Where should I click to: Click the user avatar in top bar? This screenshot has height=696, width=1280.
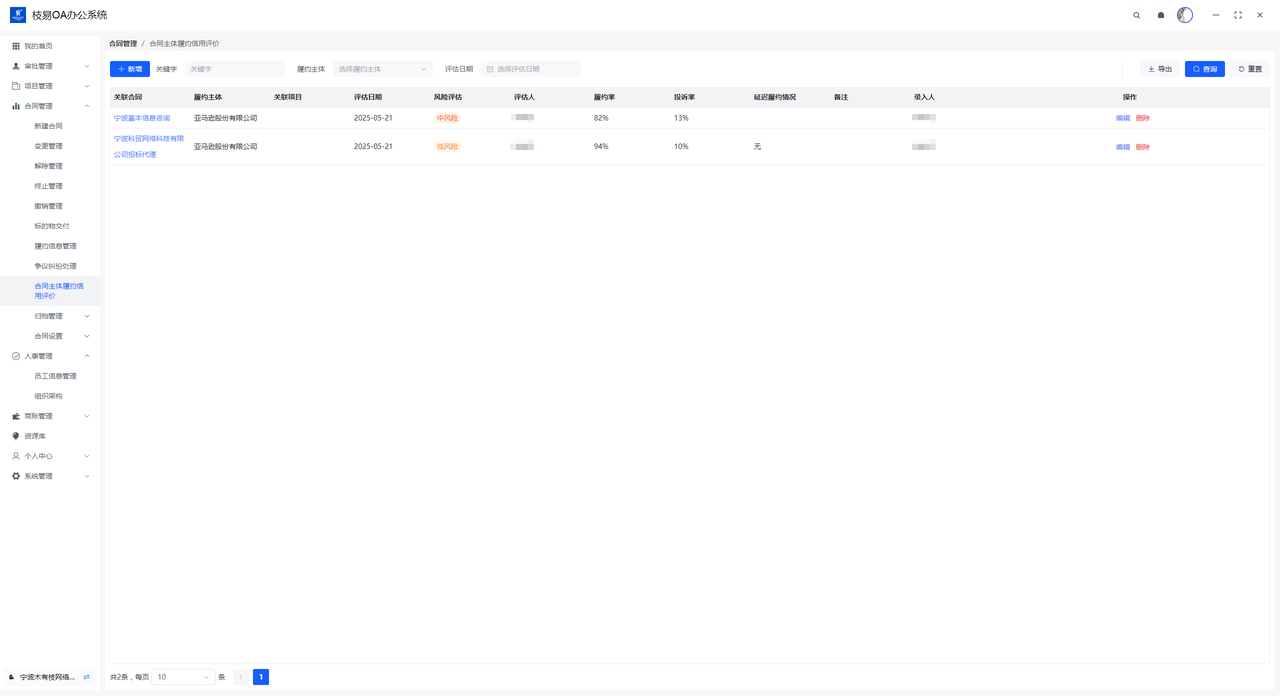tap(1185, 15)
